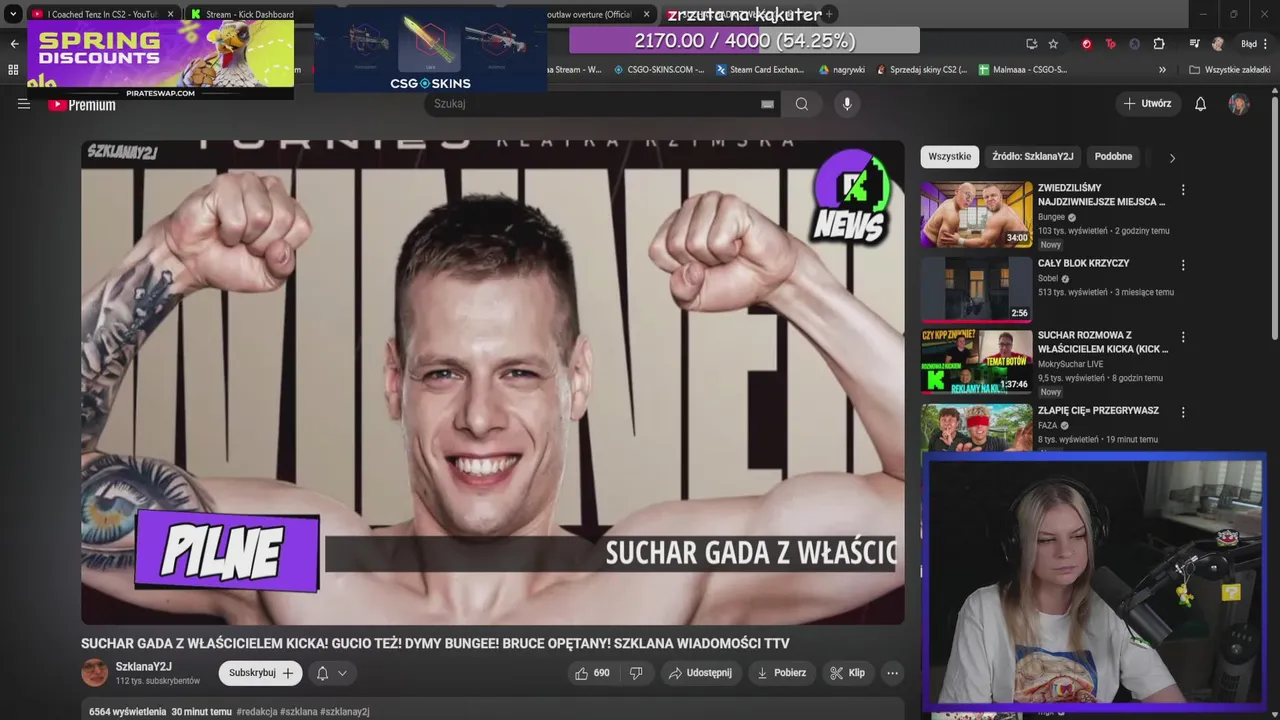
Task: Open the CSGO-SKINS.COM bookmark
Action: point(658,70)
